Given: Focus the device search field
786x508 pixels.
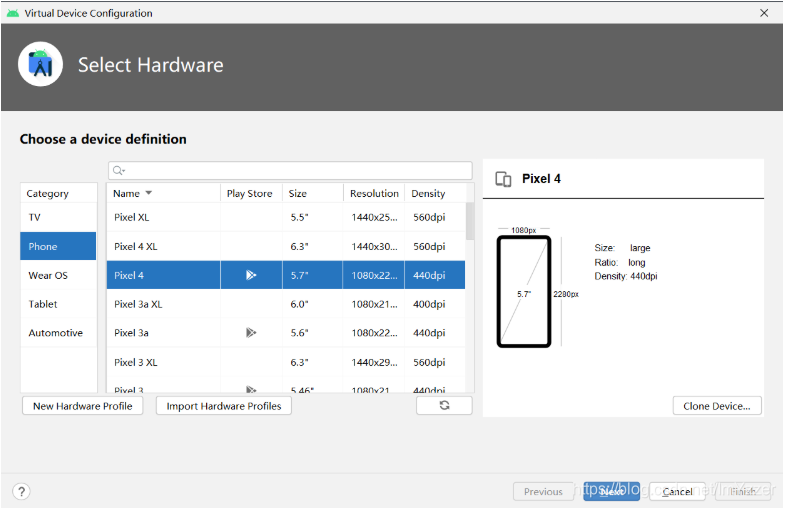Looking at the screenshot, I should coord(290,171).
